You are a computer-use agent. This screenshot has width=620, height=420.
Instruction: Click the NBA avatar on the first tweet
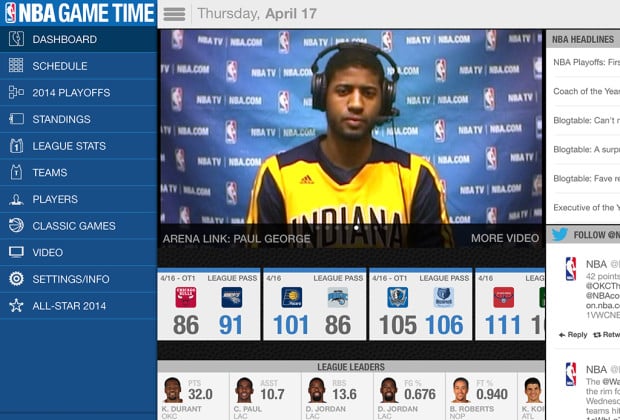tap(571, 269)
